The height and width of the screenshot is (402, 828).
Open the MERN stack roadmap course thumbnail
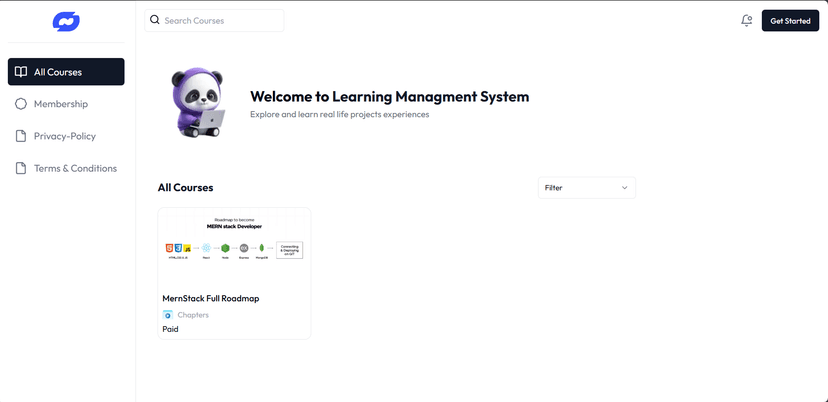click(x=234, y=247)
